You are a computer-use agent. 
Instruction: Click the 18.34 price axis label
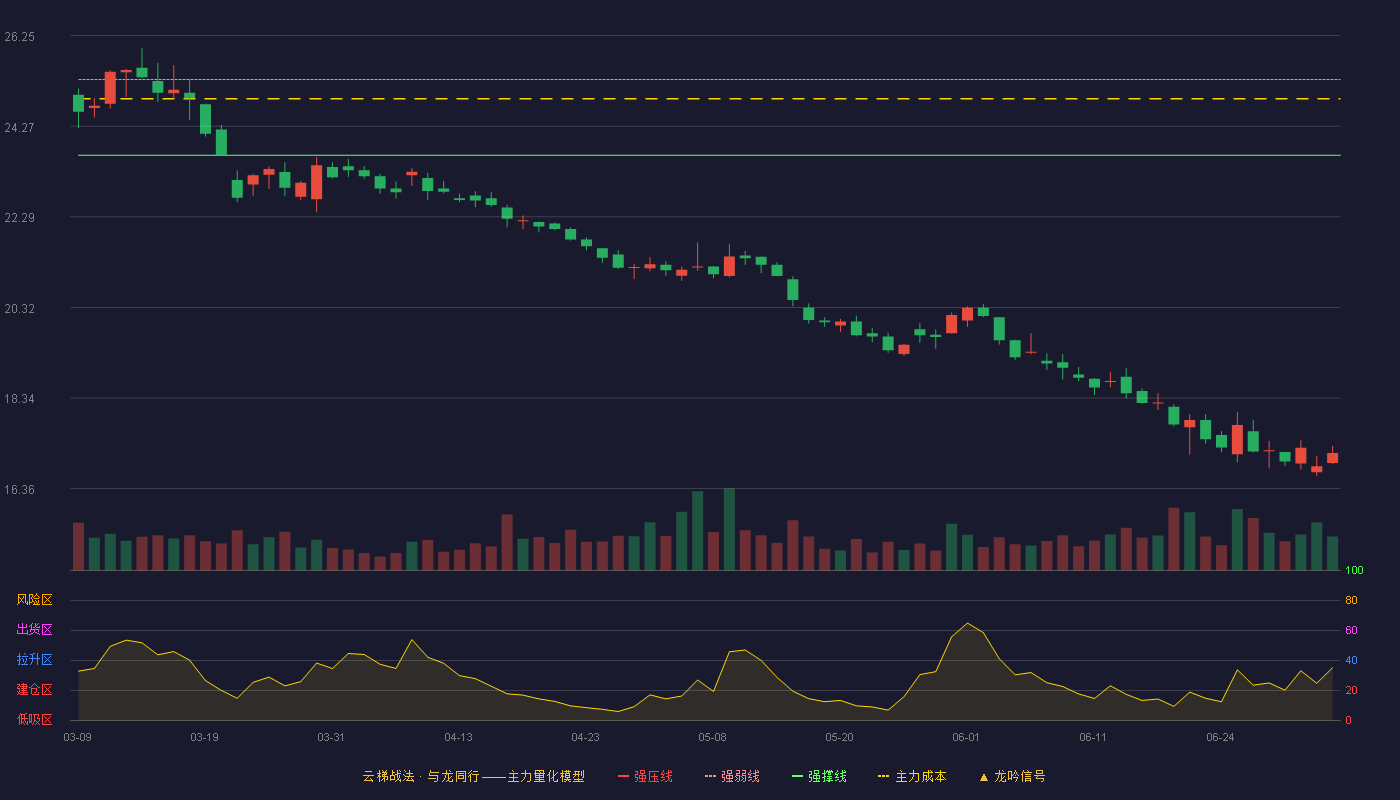point(19,399)
